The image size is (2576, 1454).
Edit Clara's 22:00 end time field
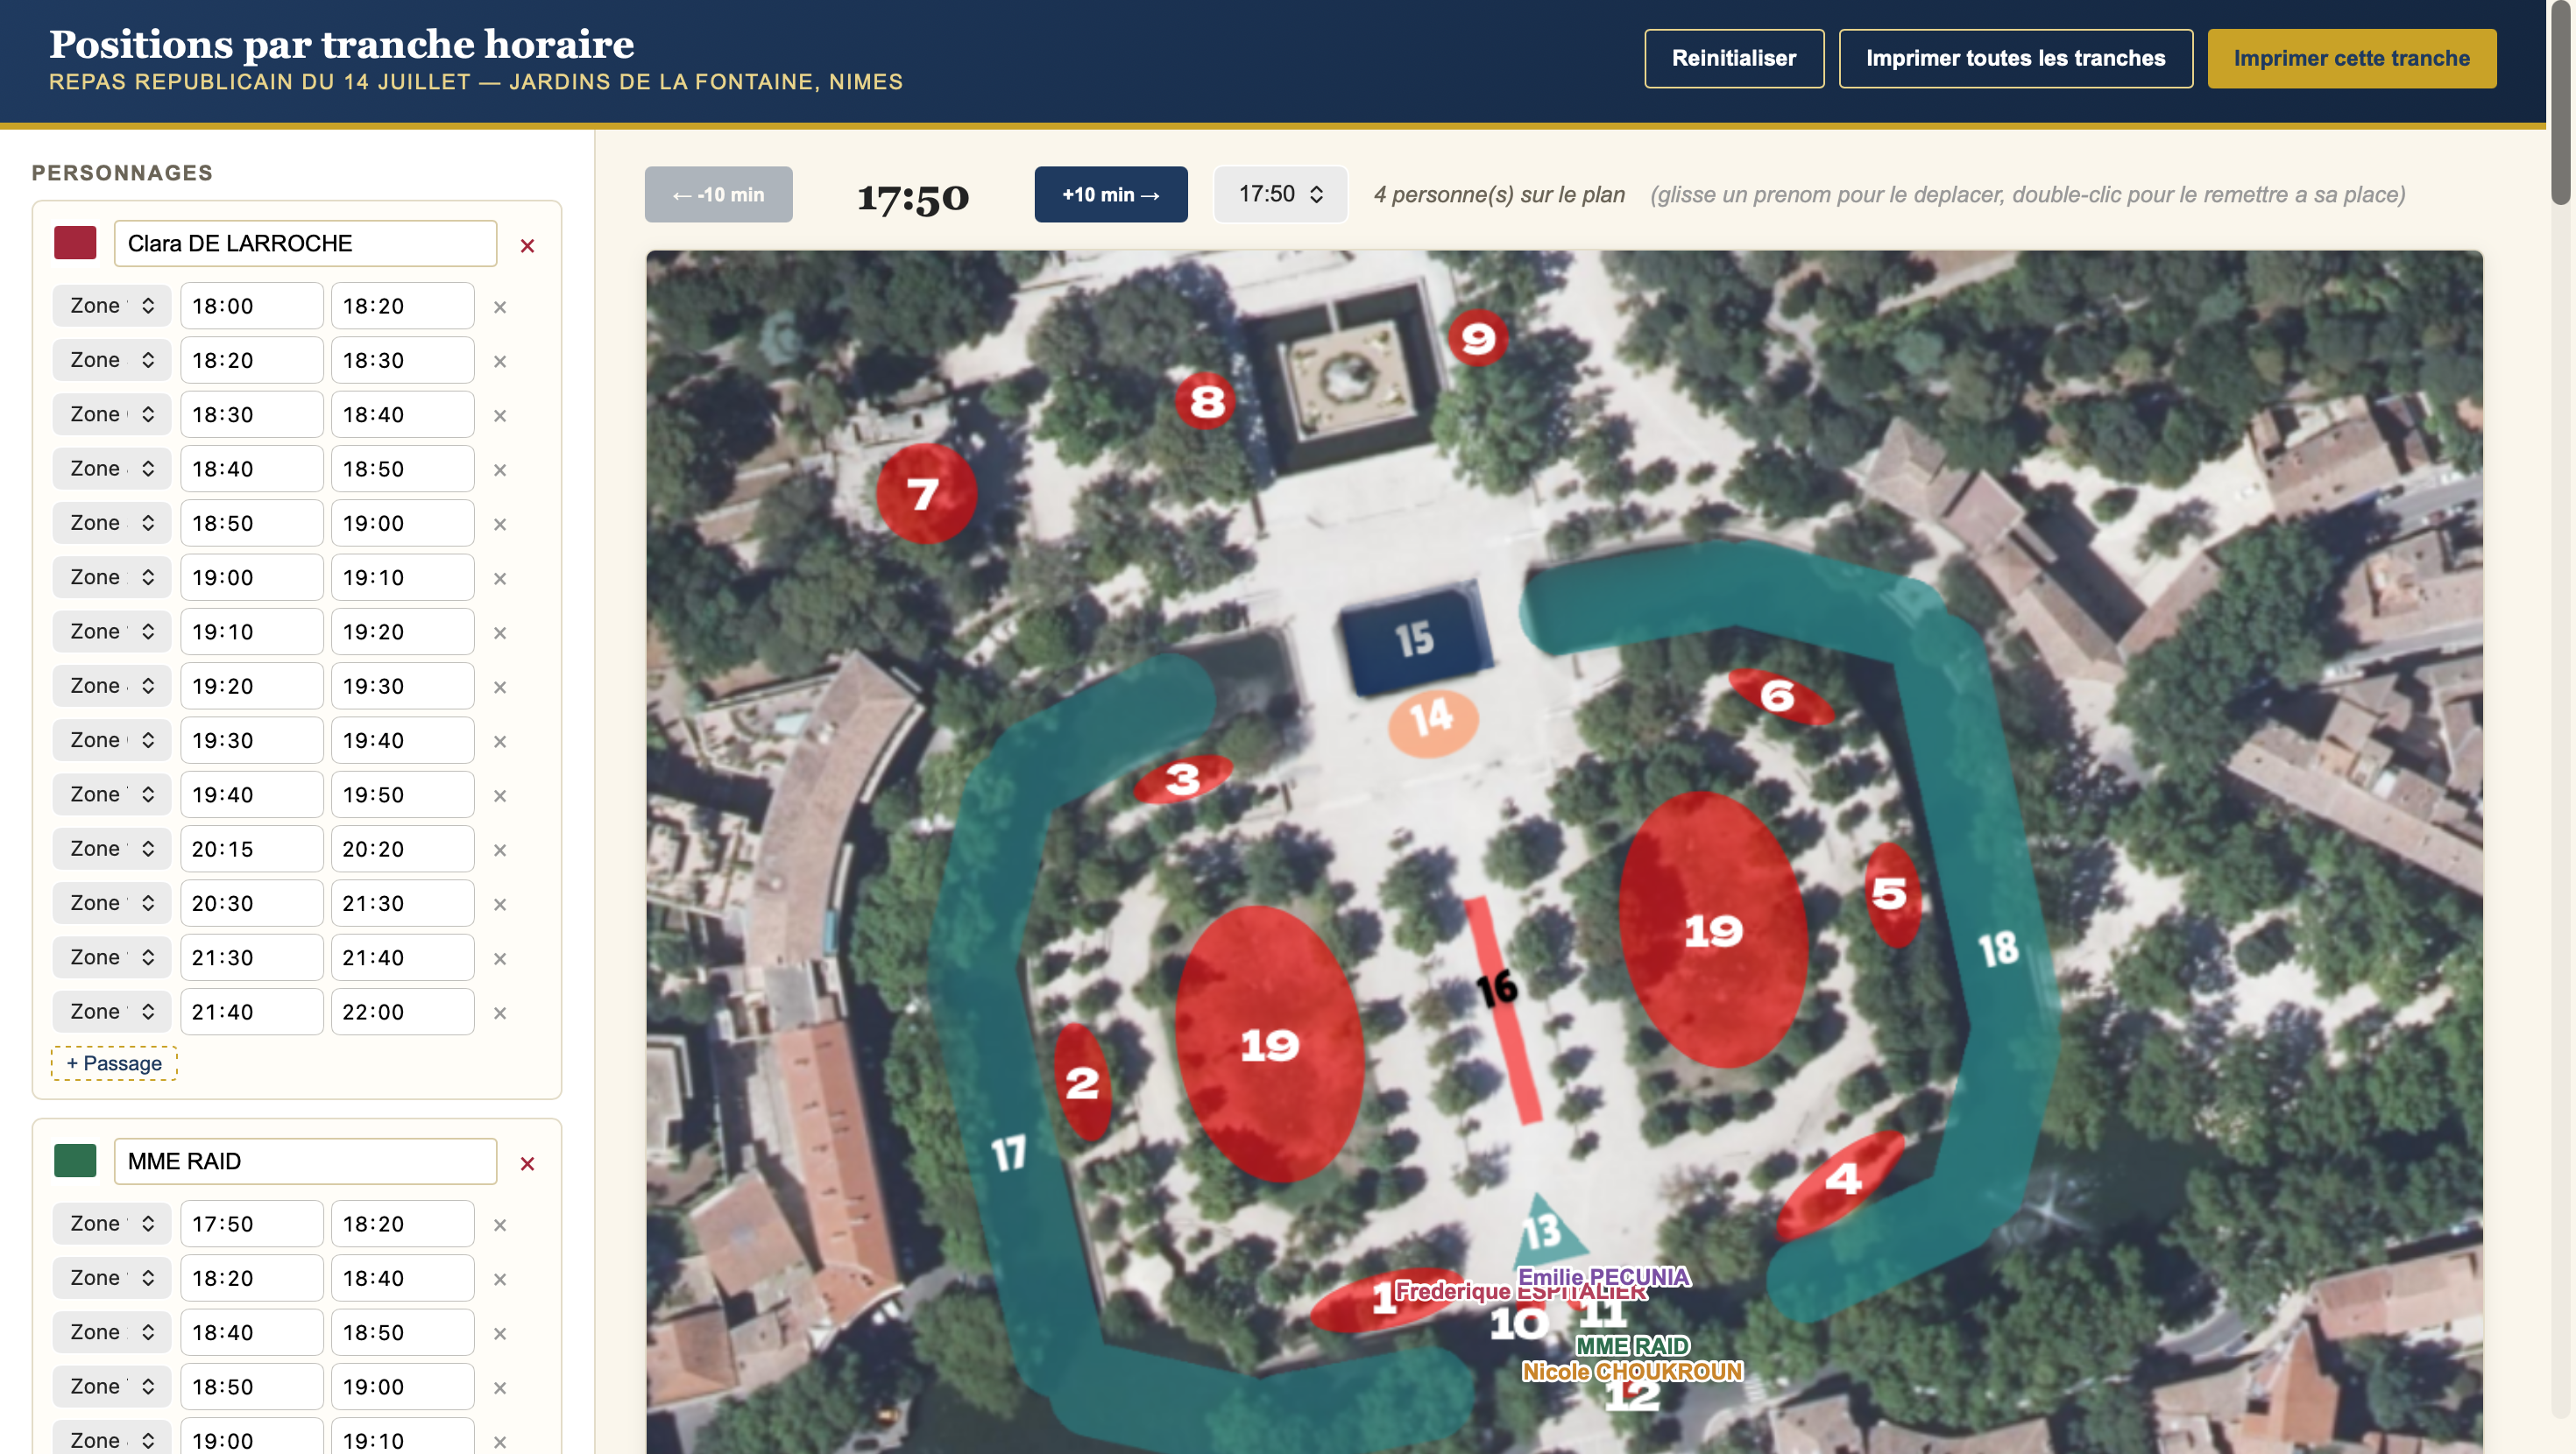click(402, 1012)
